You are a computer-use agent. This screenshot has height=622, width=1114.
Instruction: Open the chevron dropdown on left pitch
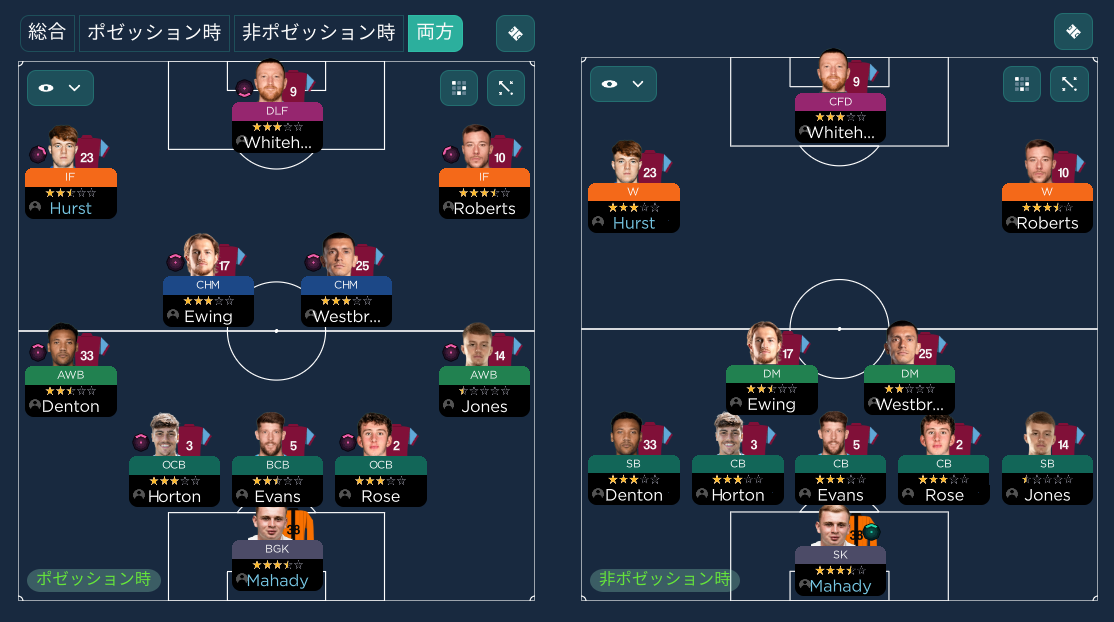[x=75, y=88]
